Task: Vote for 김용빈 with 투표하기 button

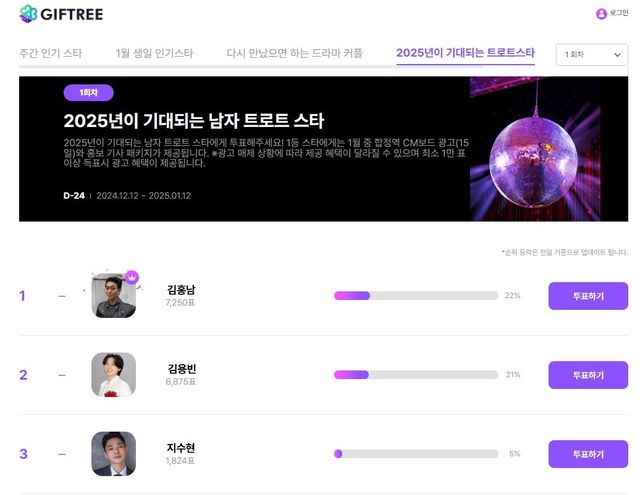Action: click(x=588, y=375)
